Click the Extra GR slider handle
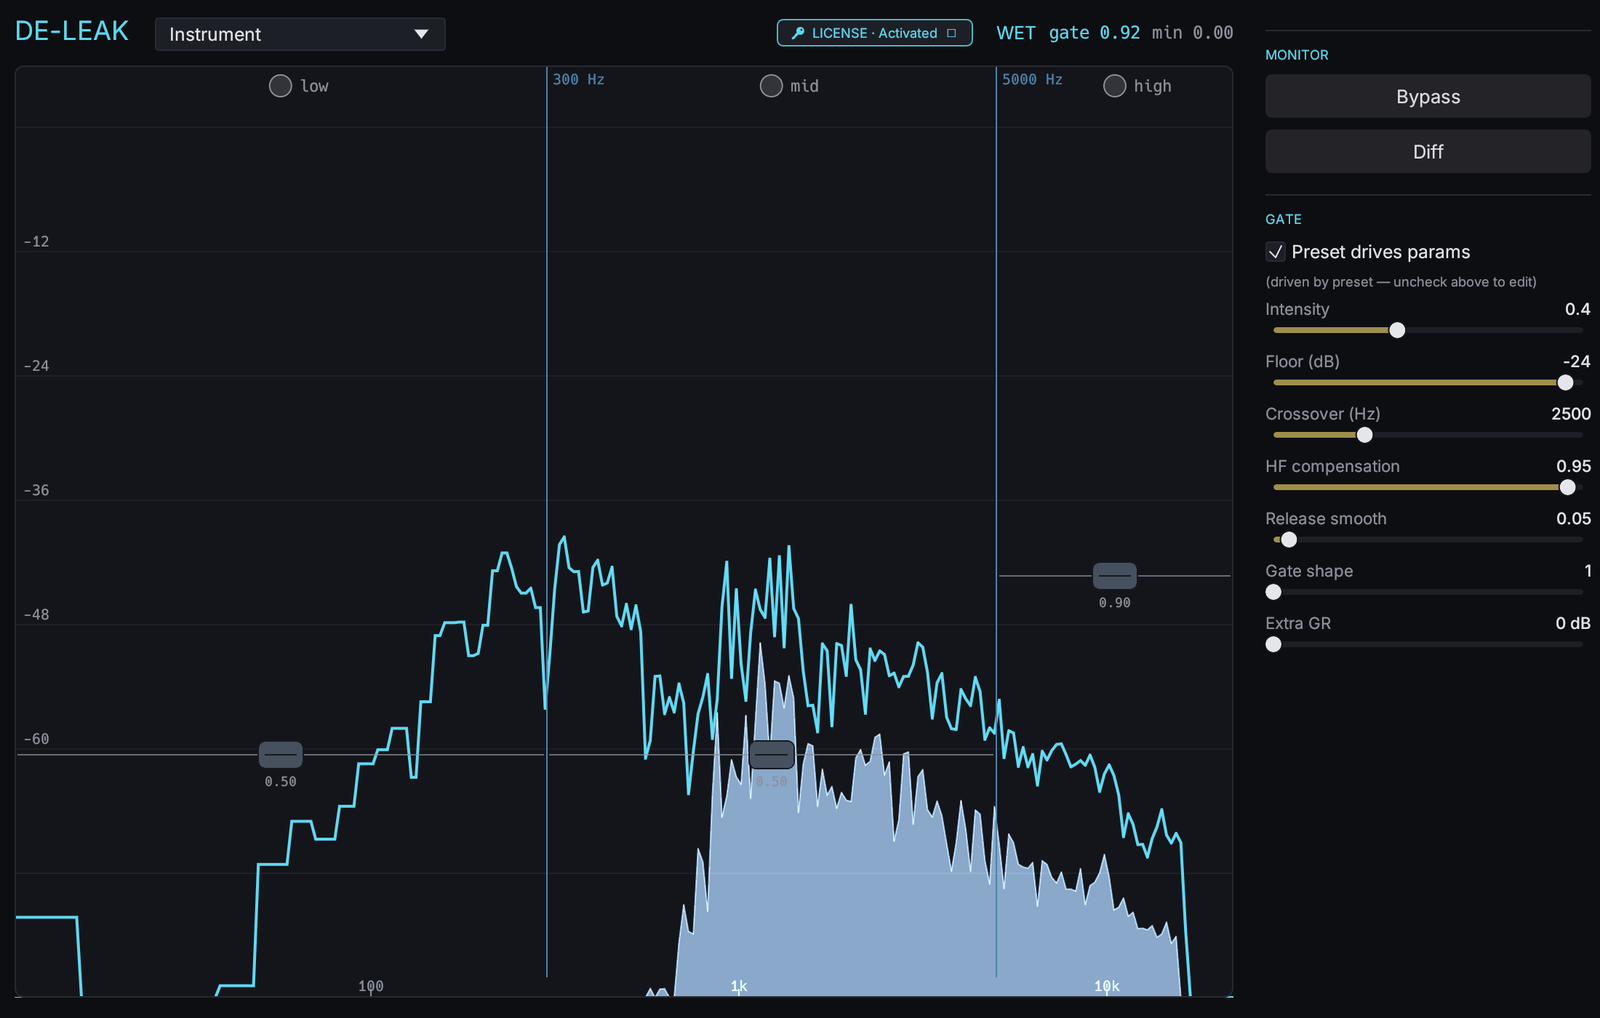Image resolution: width=1600 pixels, height=1018 pixels. 1273,645
